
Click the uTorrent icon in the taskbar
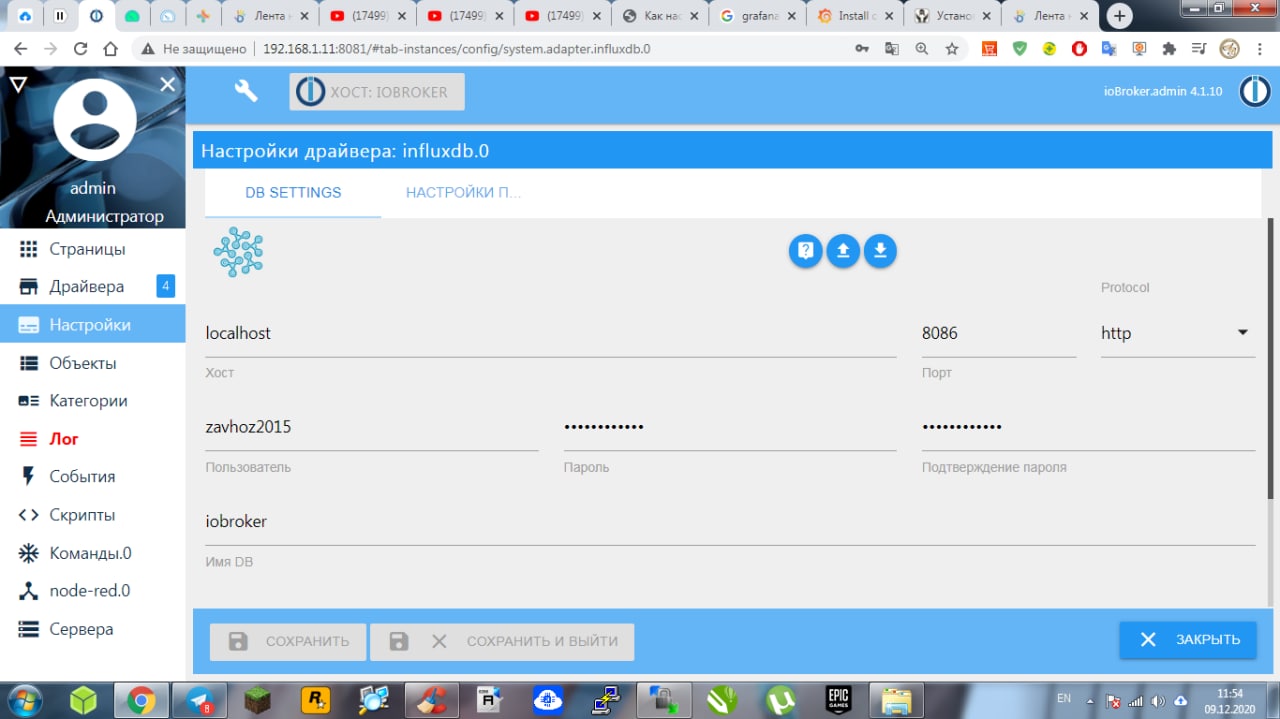780,701
